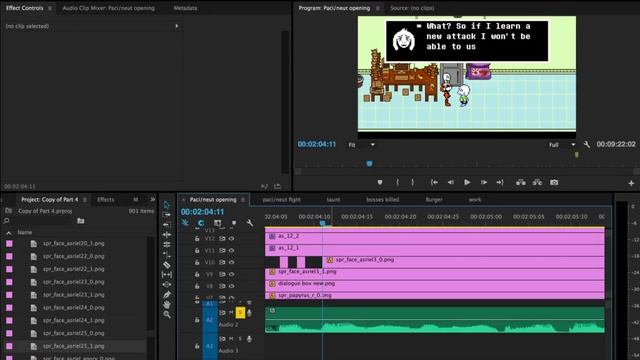The height and width of the screenshot is (360, 640).
Task: Mute the Audio 3 track
Action: coord(231,339)
